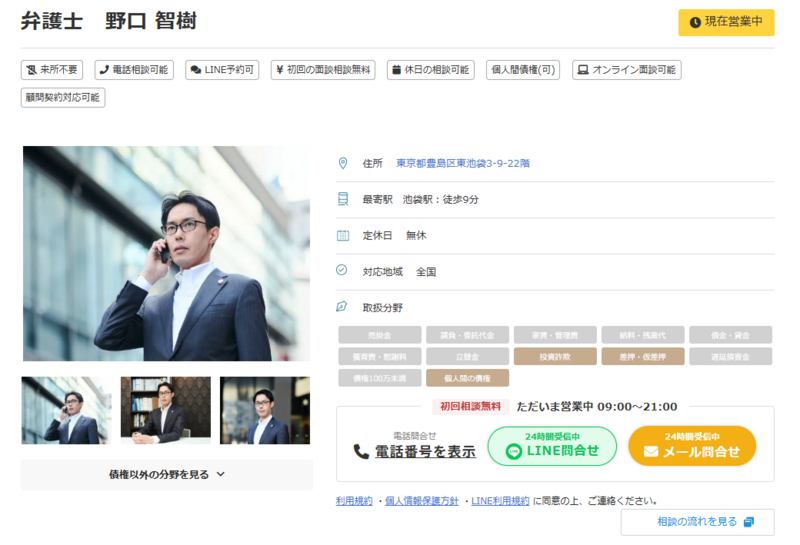Click the 無休 holiday value
The width and height of the screenshot is (800, 545).
click(416, 236)
